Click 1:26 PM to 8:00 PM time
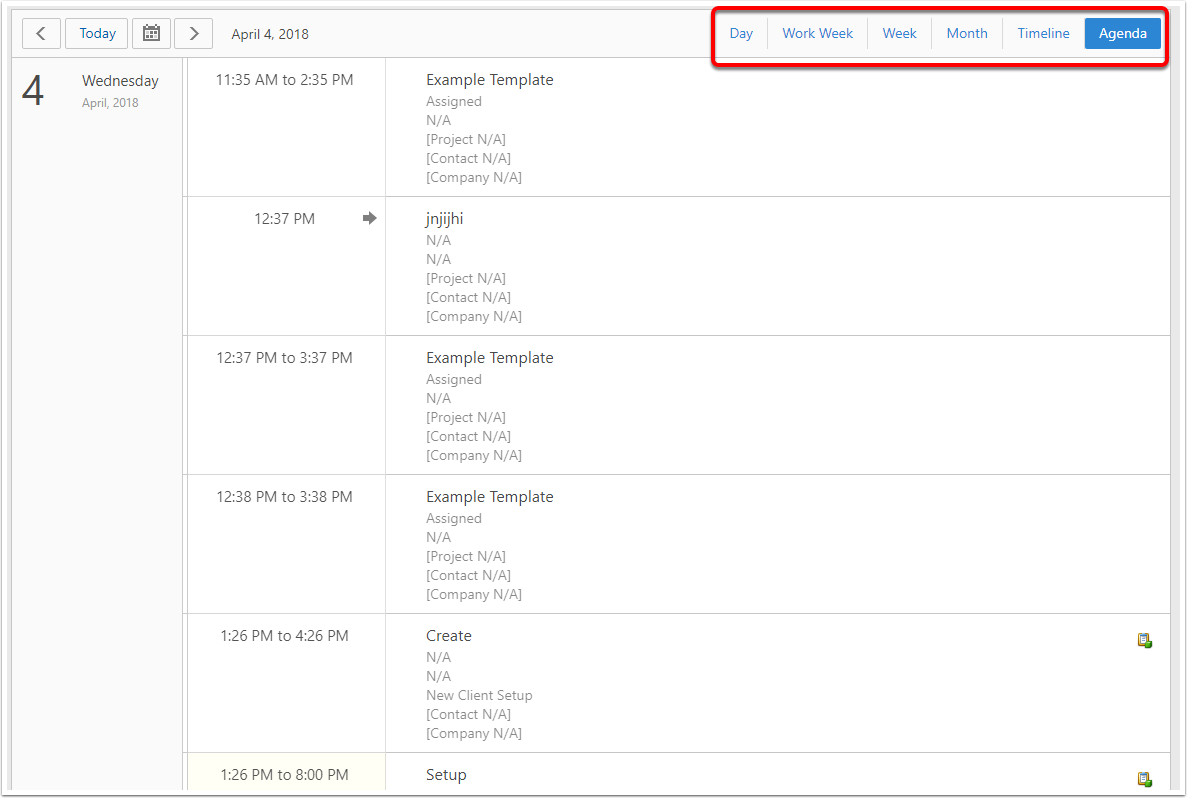Screen dimensions: 1187x798 (x=285, y=775)
